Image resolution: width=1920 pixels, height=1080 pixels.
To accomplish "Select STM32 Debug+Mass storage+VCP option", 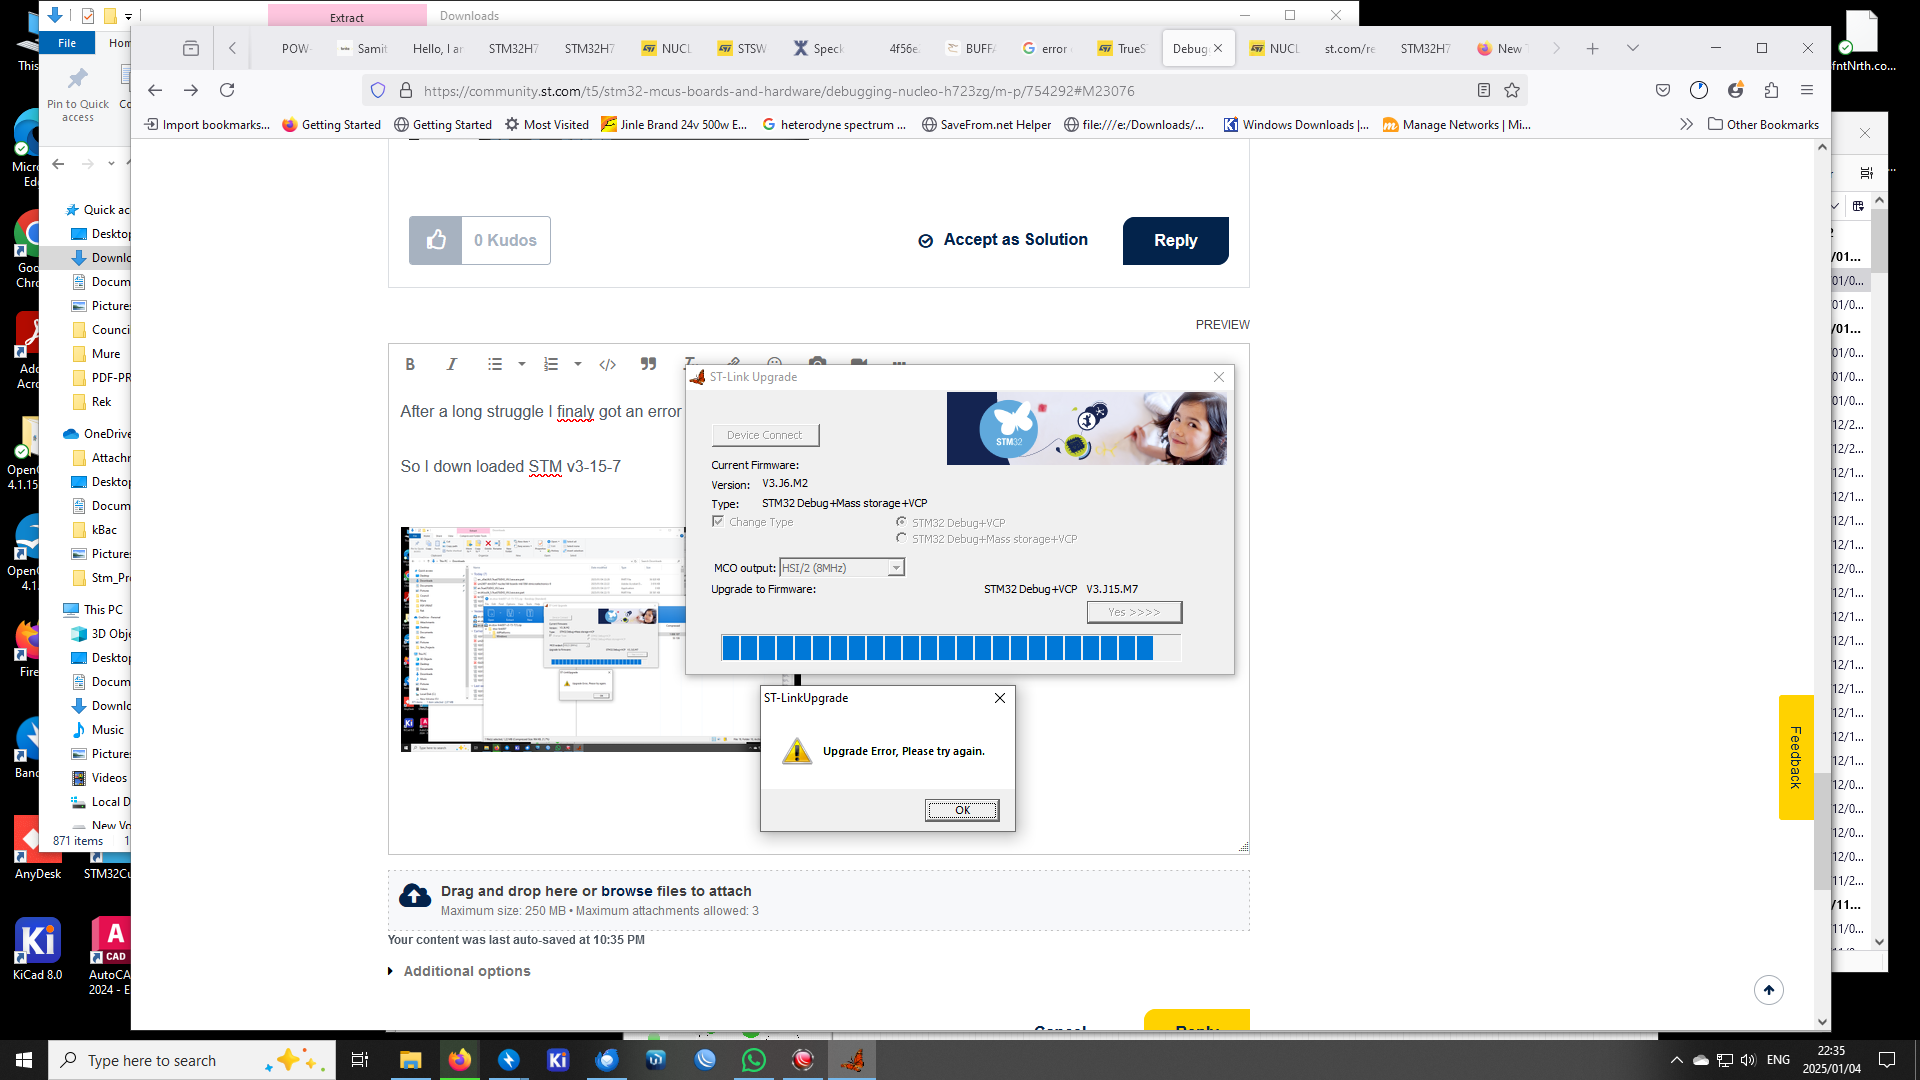I will 902,538.
